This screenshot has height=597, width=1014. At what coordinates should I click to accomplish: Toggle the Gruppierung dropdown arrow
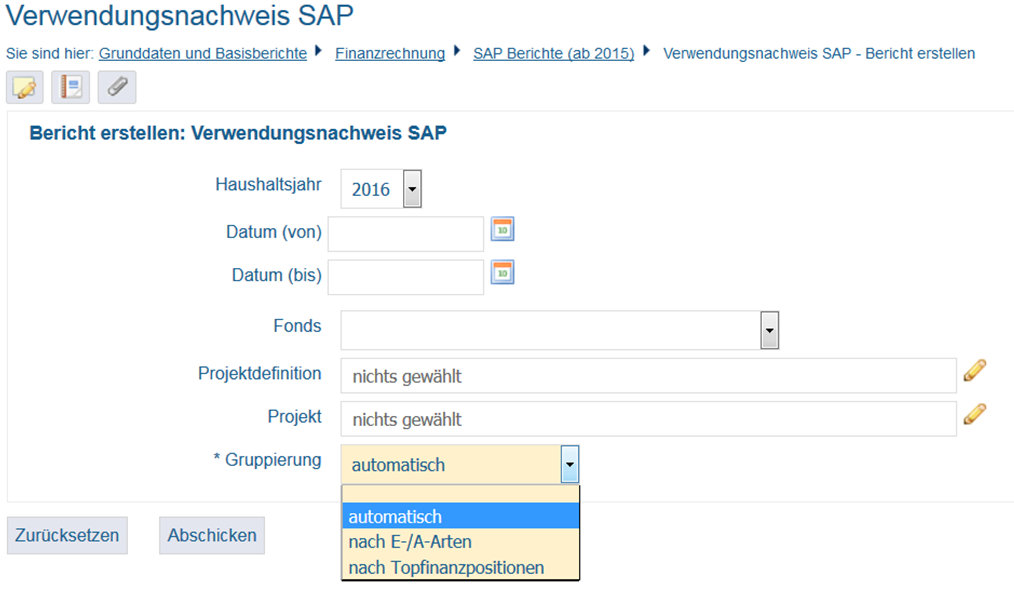click(570, 464)
